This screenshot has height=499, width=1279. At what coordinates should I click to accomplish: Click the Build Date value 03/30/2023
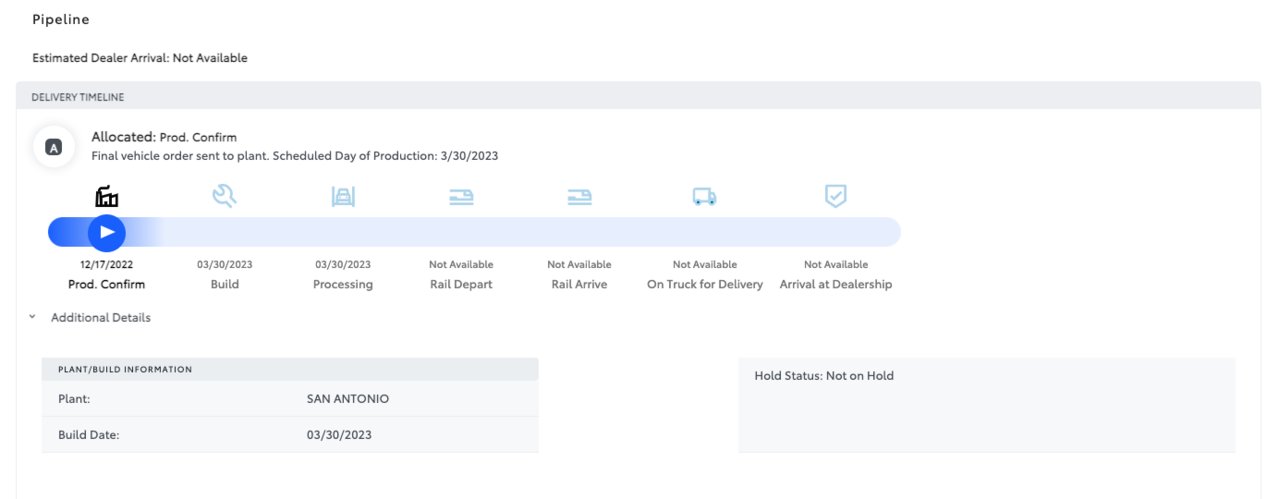pyautogui.click(x=339, y=435)
